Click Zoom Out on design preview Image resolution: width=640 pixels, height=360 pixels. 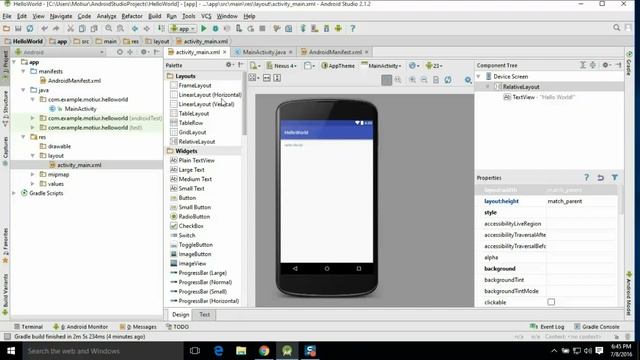coord(424,80)
